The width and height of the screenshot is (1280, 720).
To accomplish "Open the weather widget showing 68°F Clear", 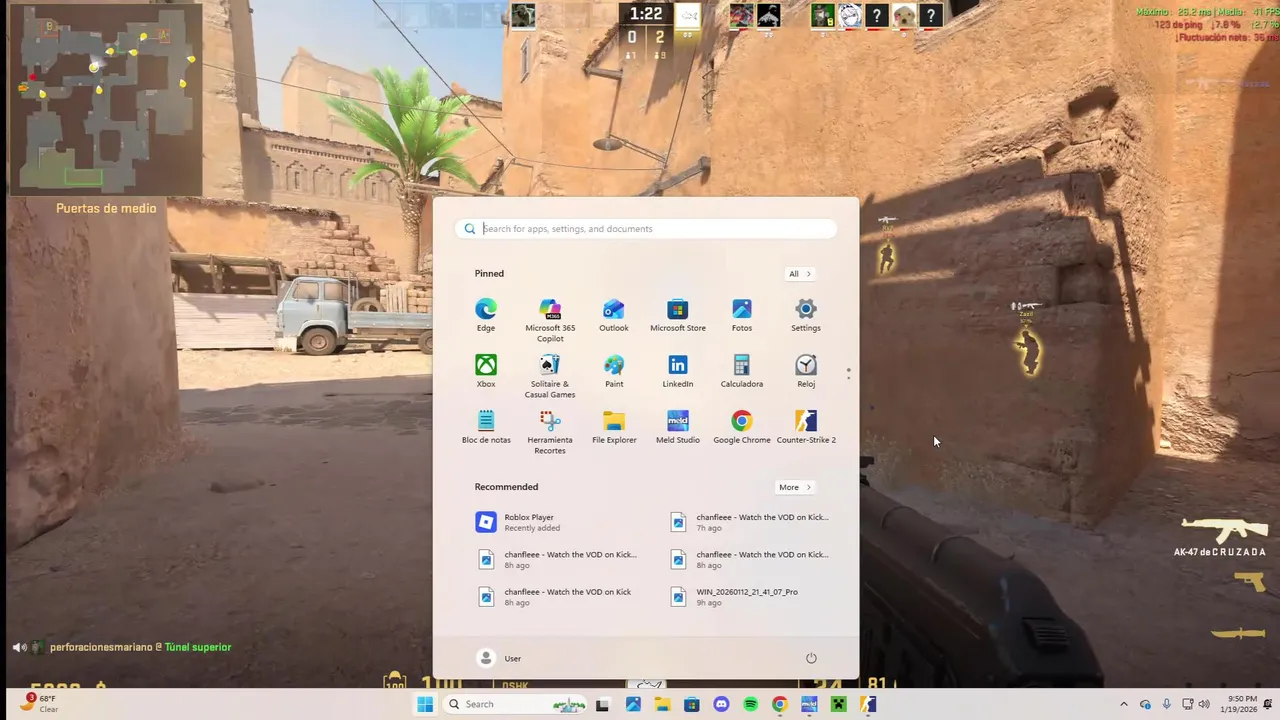I will coord(39,704).
